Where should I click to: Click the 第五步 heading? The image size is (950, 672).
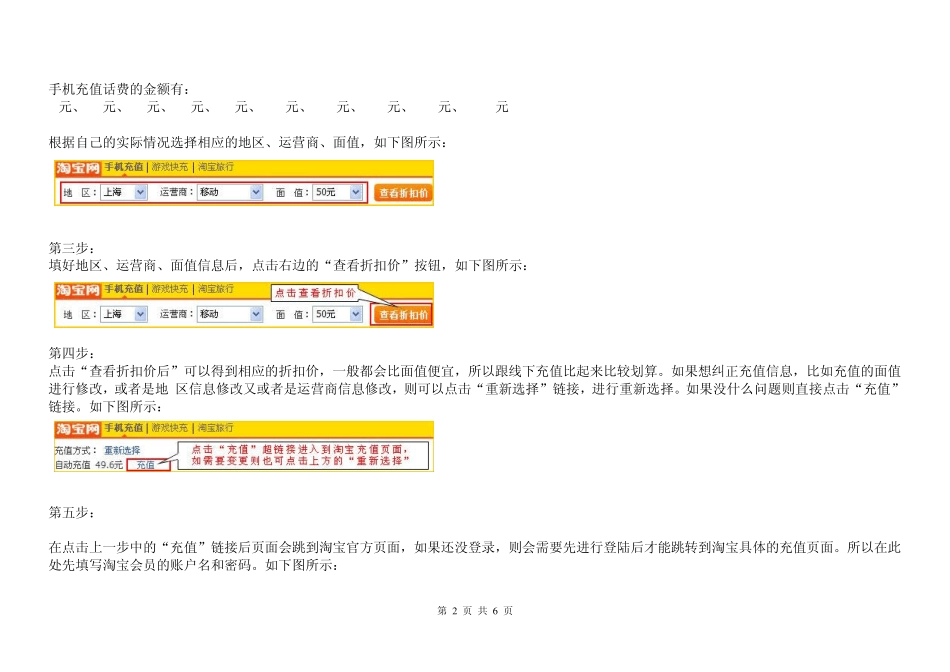coord(71,513)
